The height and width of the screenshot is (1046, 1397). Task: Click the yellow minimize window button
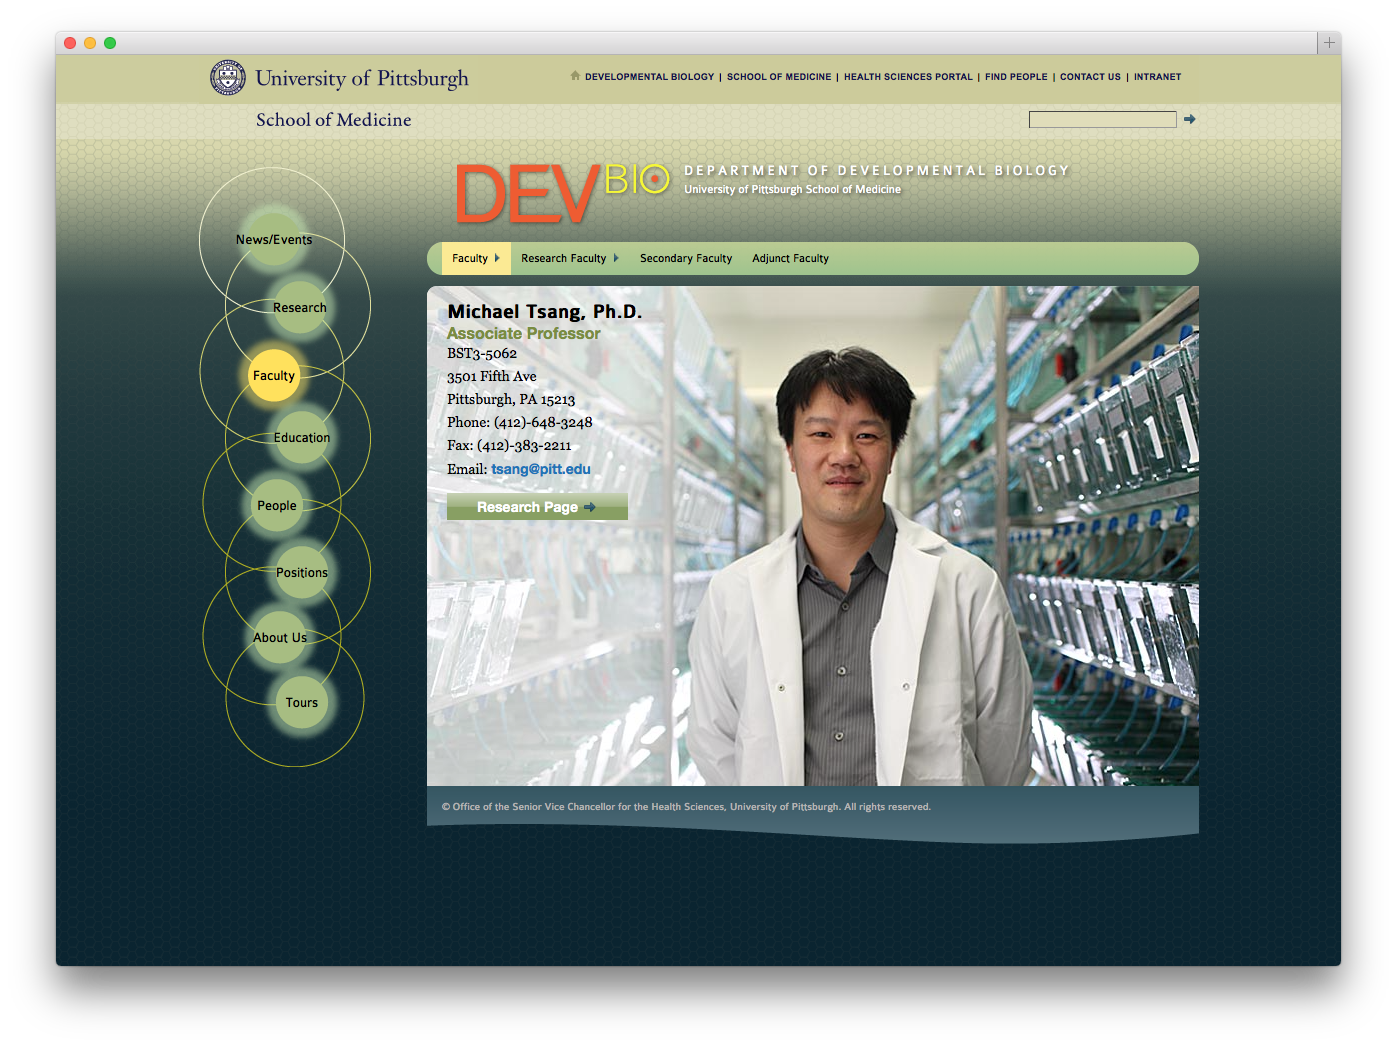tap(90, 43)
